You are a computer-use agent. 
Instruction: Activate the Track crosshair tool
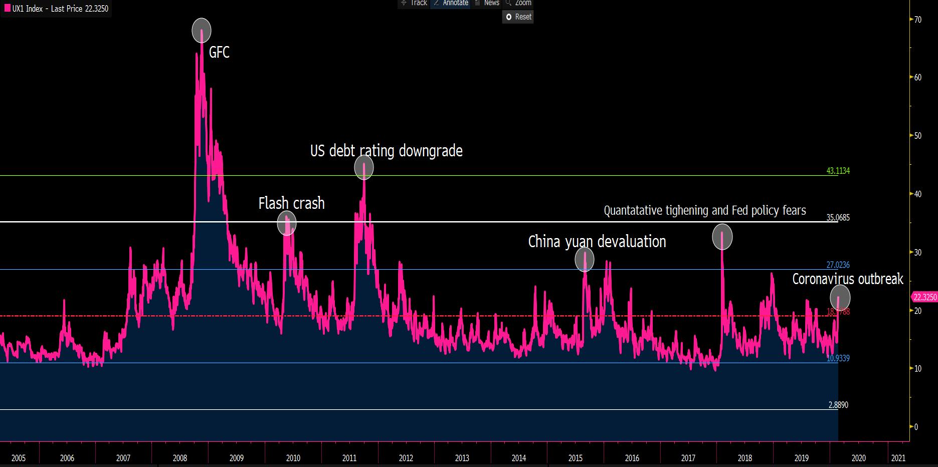[413, 3]
